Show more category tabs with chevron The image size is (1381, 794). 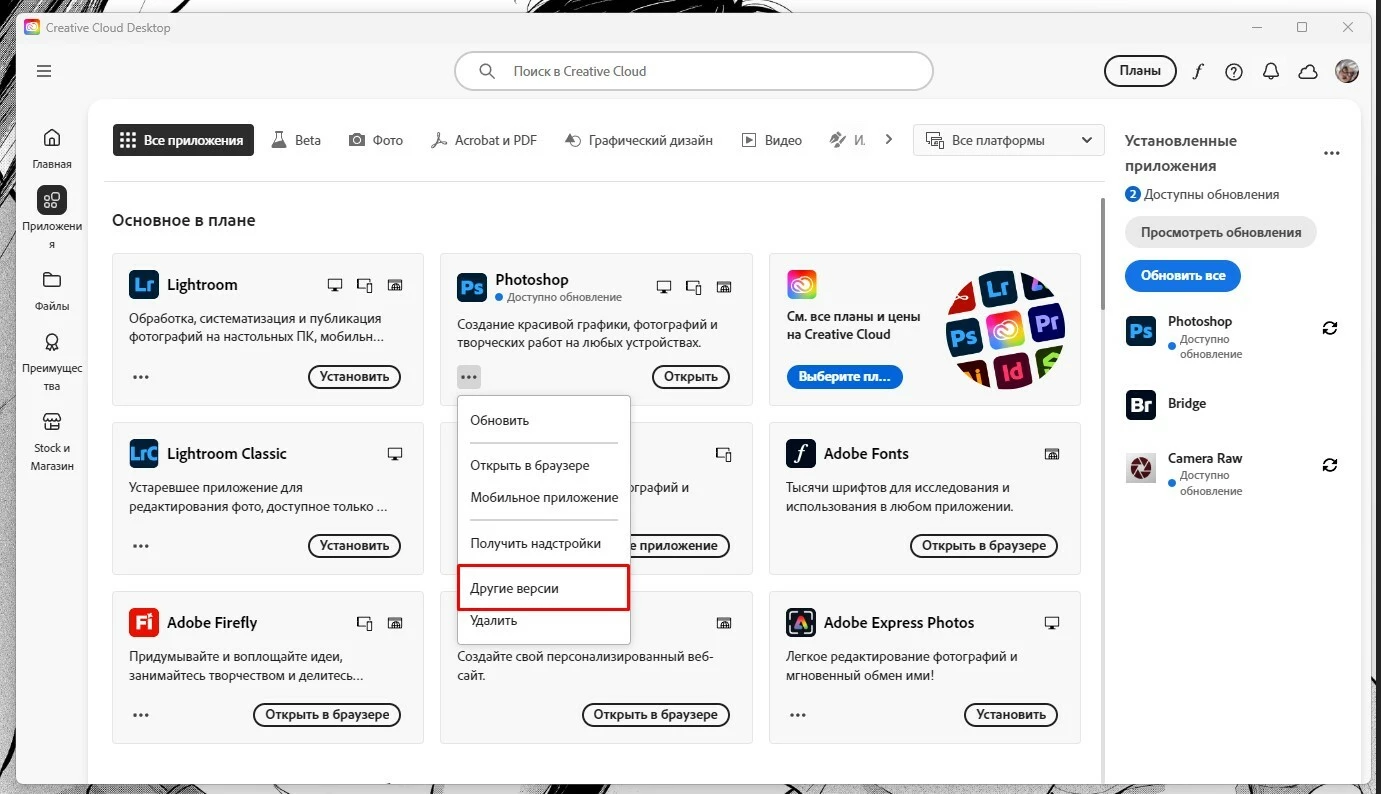click(888, 140)
